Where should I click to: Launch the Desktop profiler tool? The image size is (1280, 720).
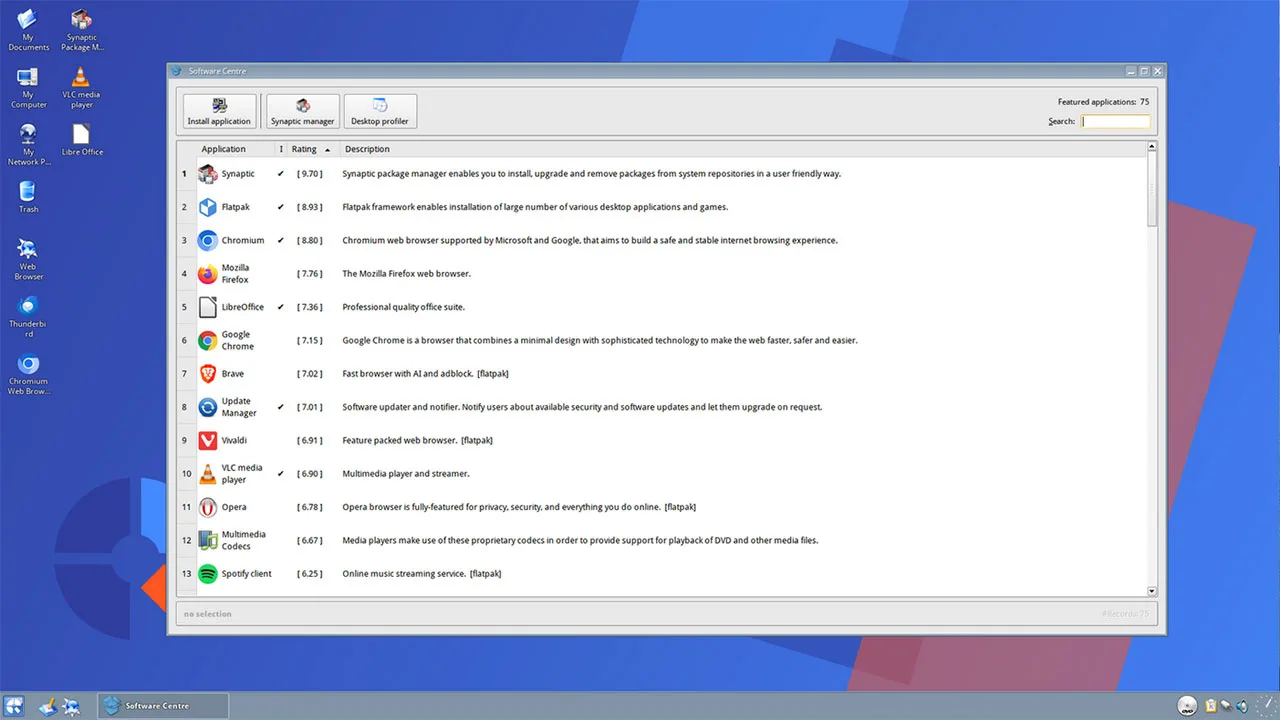(x=380, y=111)
